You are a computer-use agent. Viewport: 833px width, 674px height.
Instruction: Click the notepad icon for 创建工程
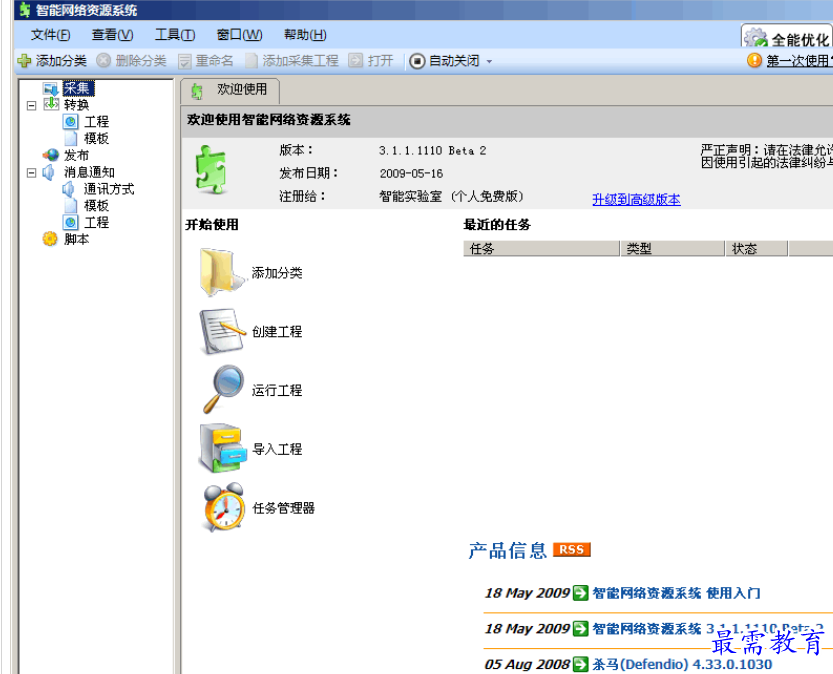point(221,331)
